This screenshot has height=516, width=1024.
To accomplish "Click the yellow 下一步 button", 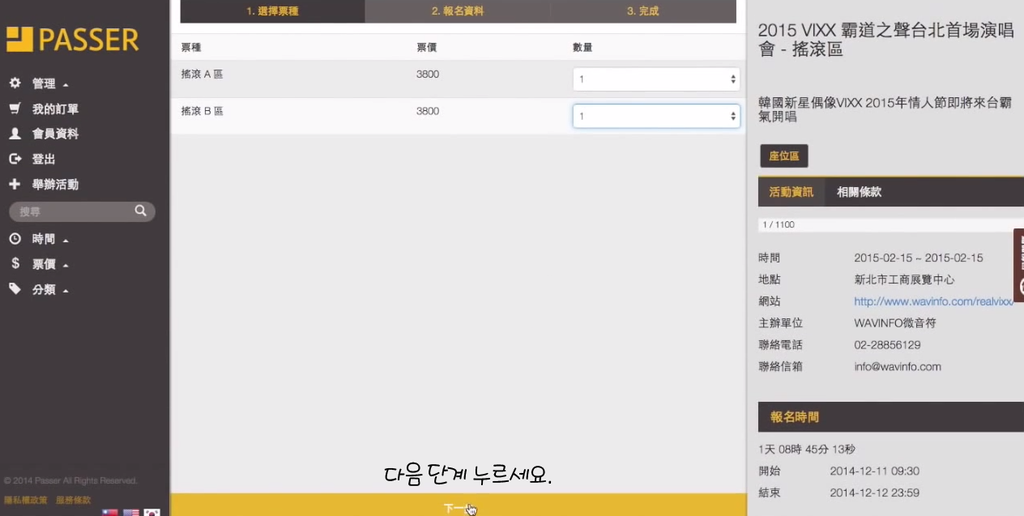I will 458,505.
